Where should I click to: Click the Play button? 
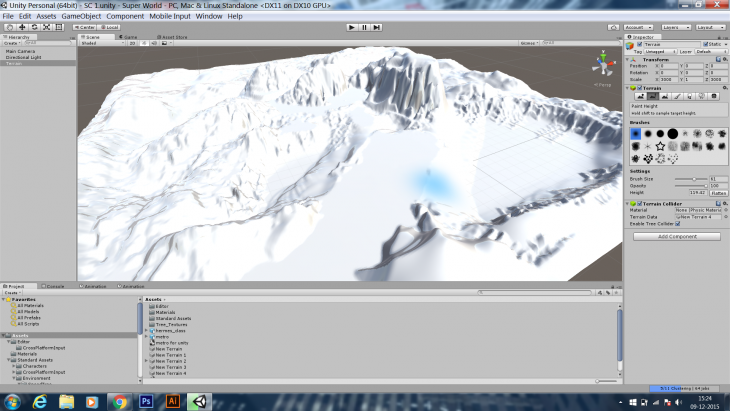pyautogui.click(x=351, y=27)
